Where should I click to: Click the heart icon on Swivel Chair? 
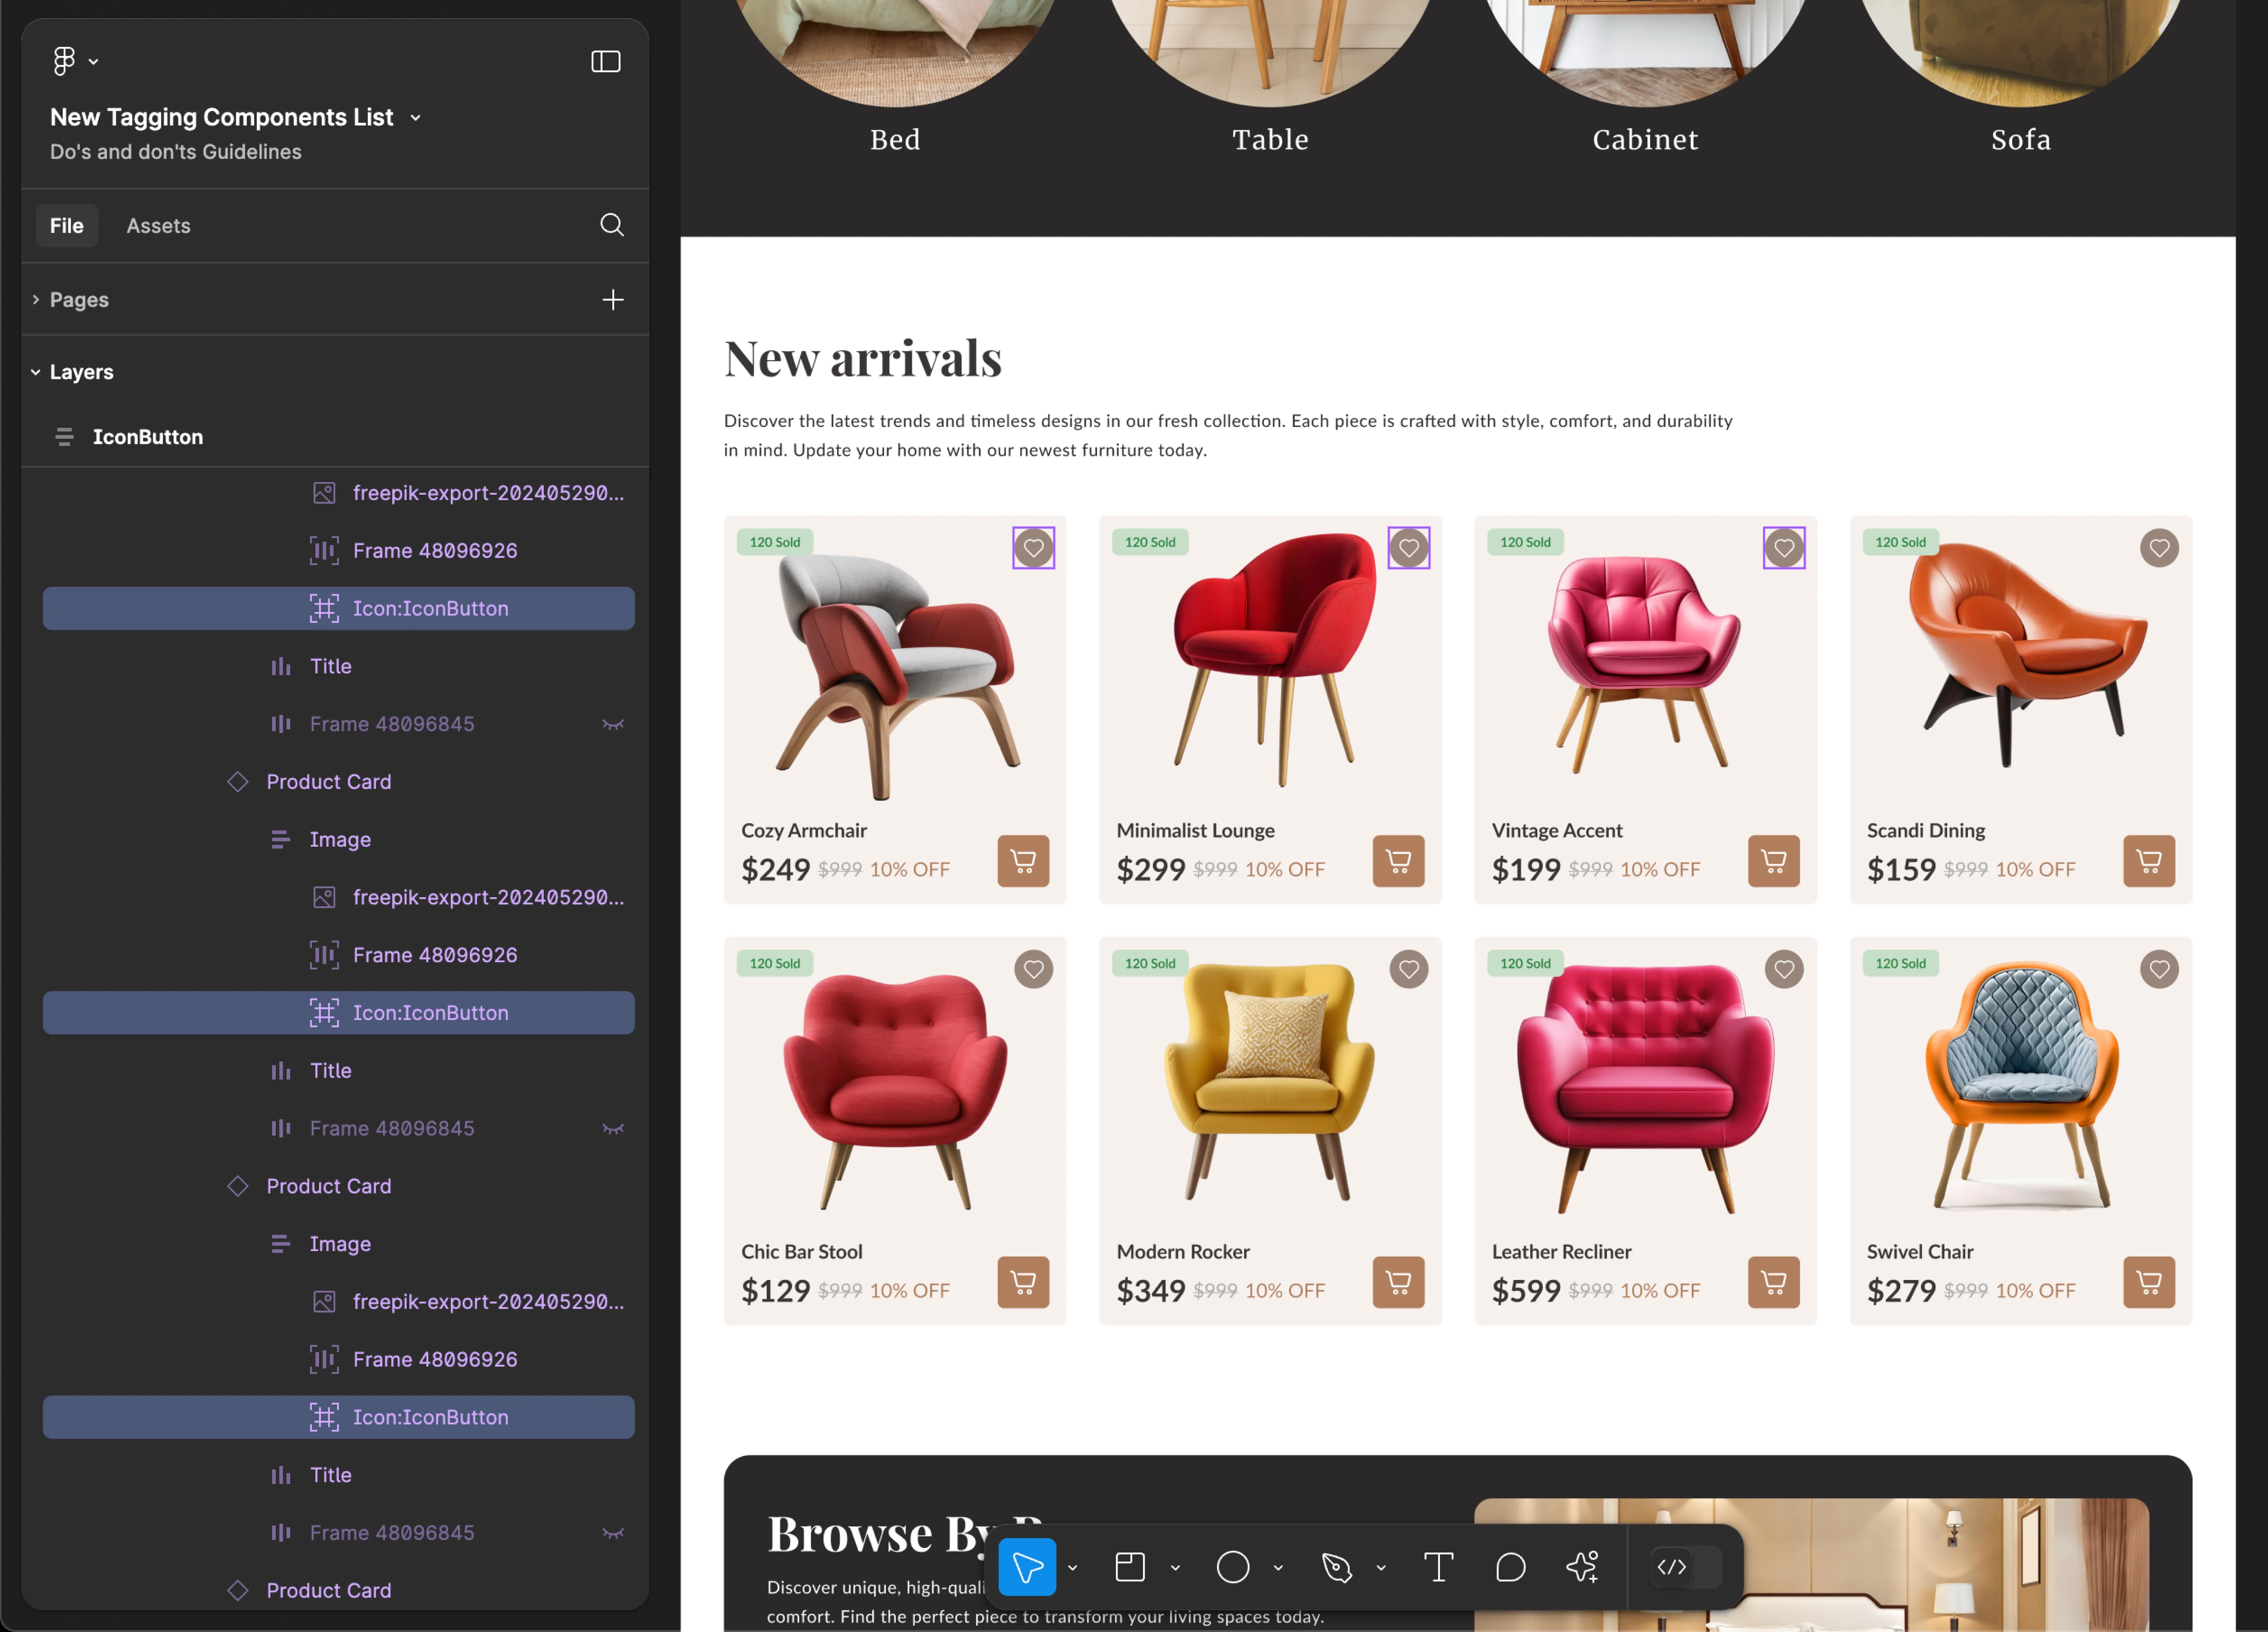(x=2160, y=969)
